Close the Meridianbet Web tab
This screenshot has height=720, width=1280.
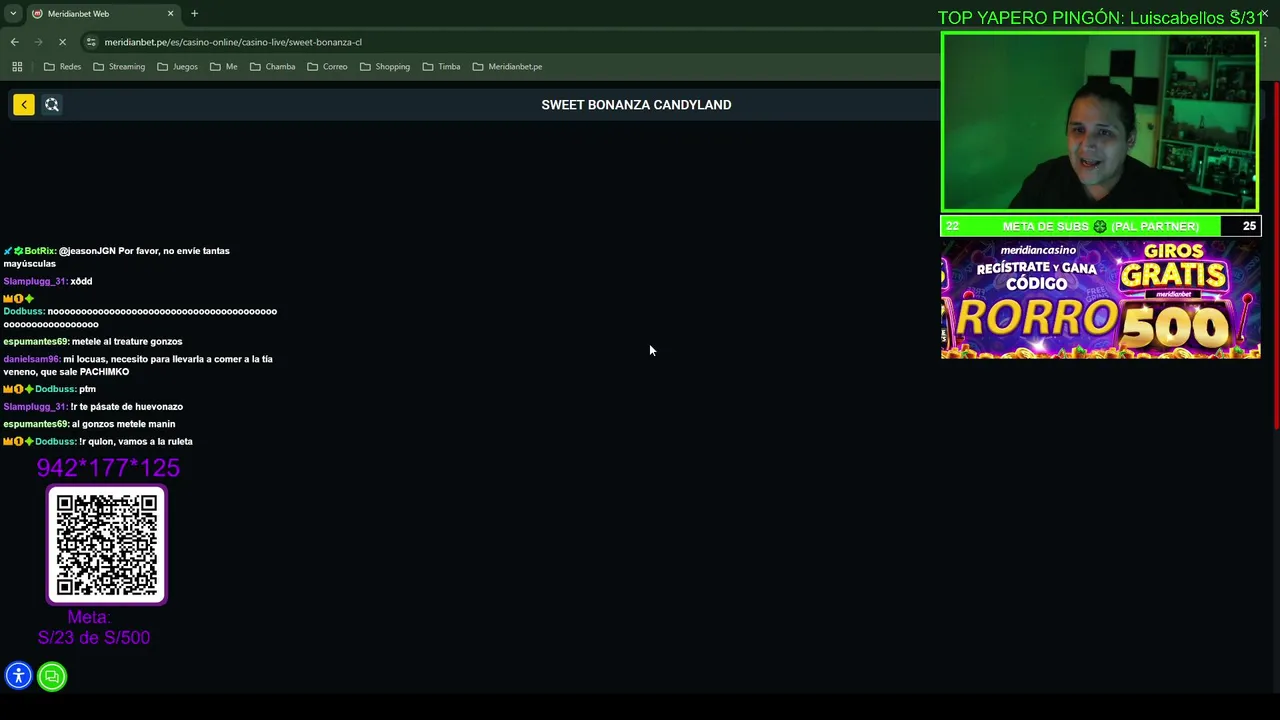pos(170,13)
